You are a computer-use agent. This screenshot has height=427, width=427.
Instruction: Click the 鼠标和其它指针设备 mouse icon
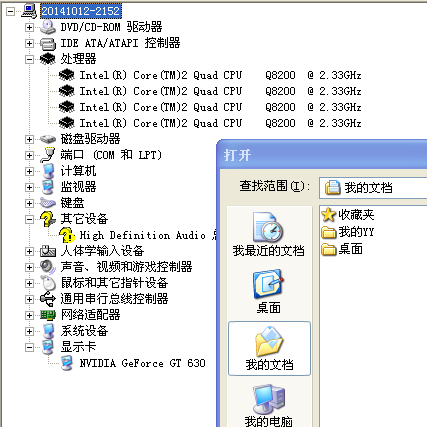coord(48,283)
